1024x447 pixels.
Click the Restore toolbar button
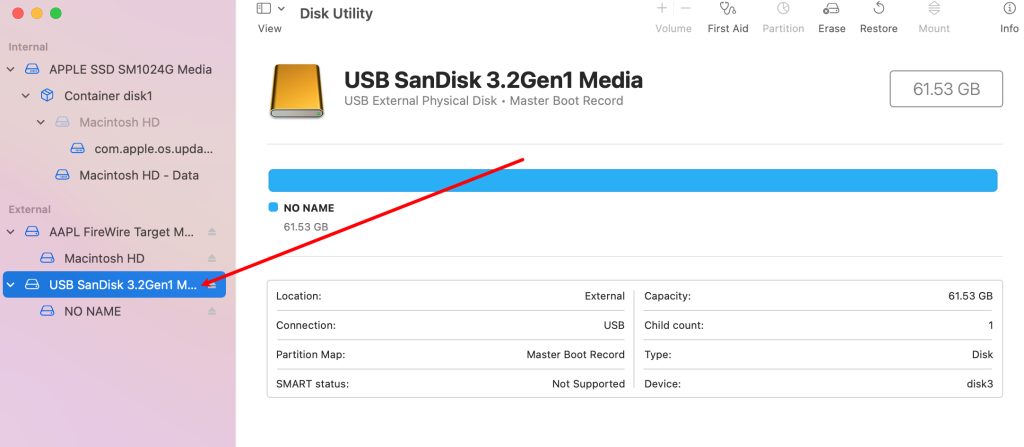(878, 18)
